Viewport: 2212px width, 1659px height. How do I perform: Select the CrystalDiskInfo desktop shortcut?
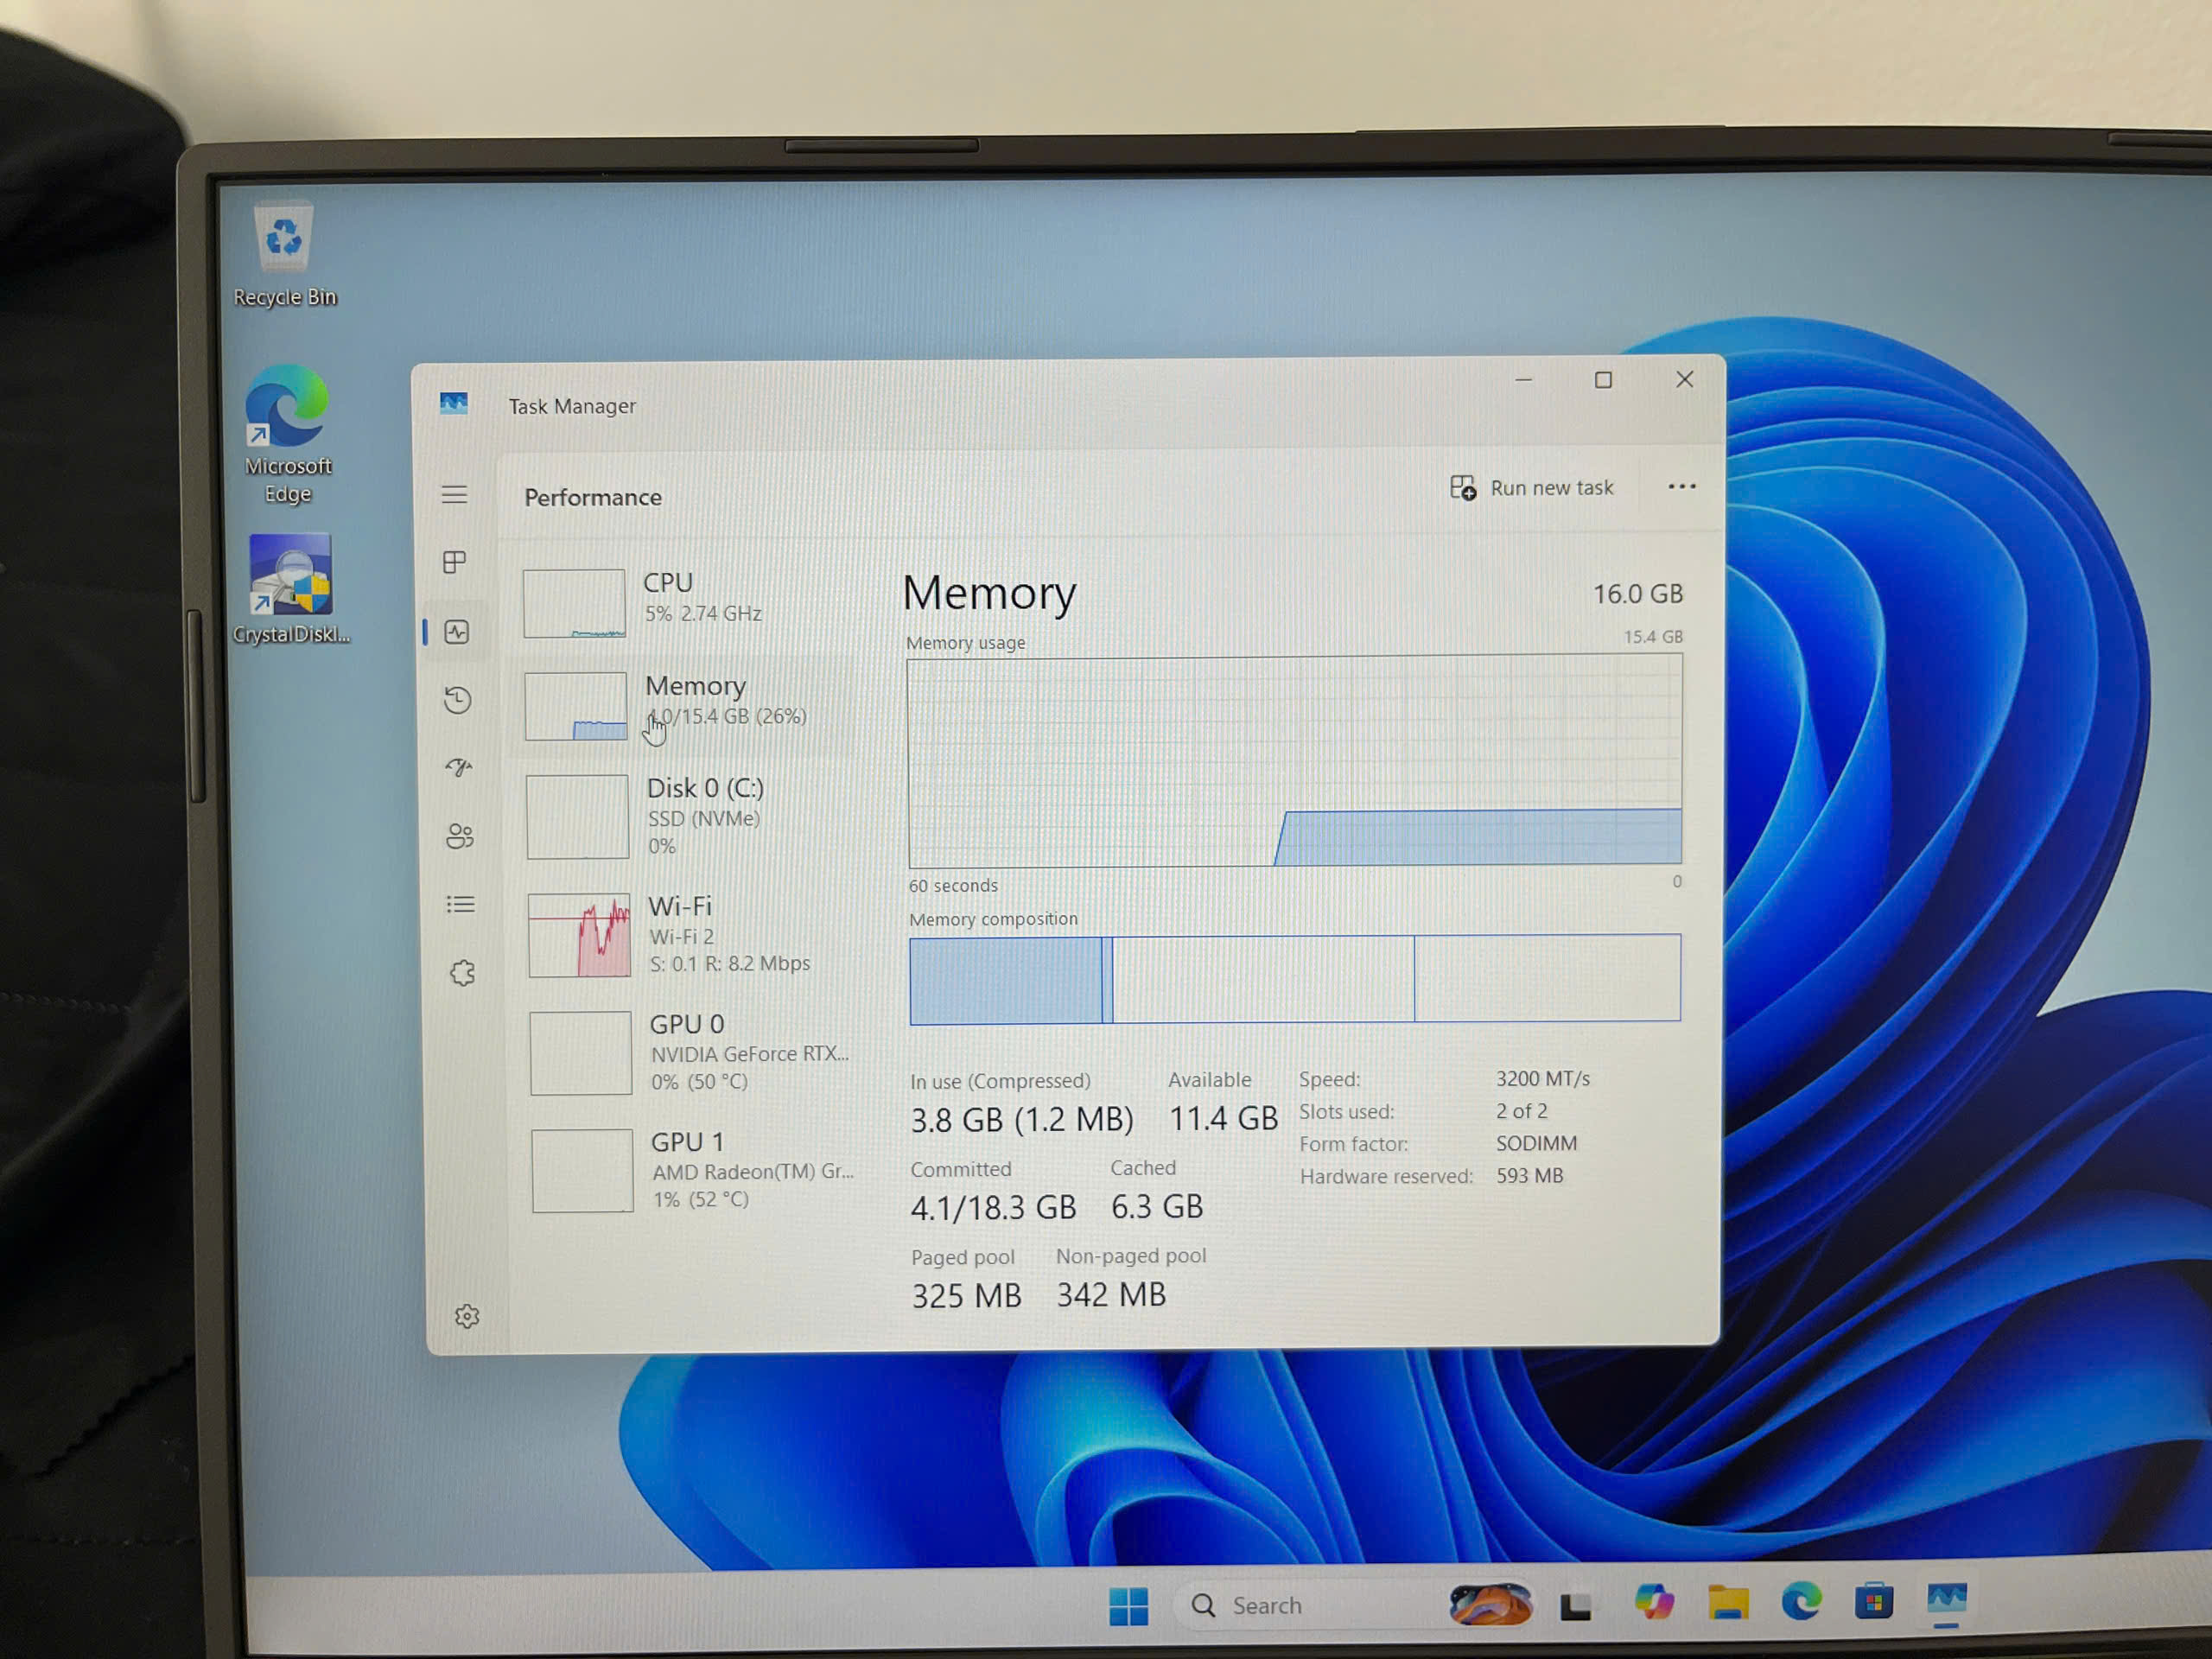(291, 590)
